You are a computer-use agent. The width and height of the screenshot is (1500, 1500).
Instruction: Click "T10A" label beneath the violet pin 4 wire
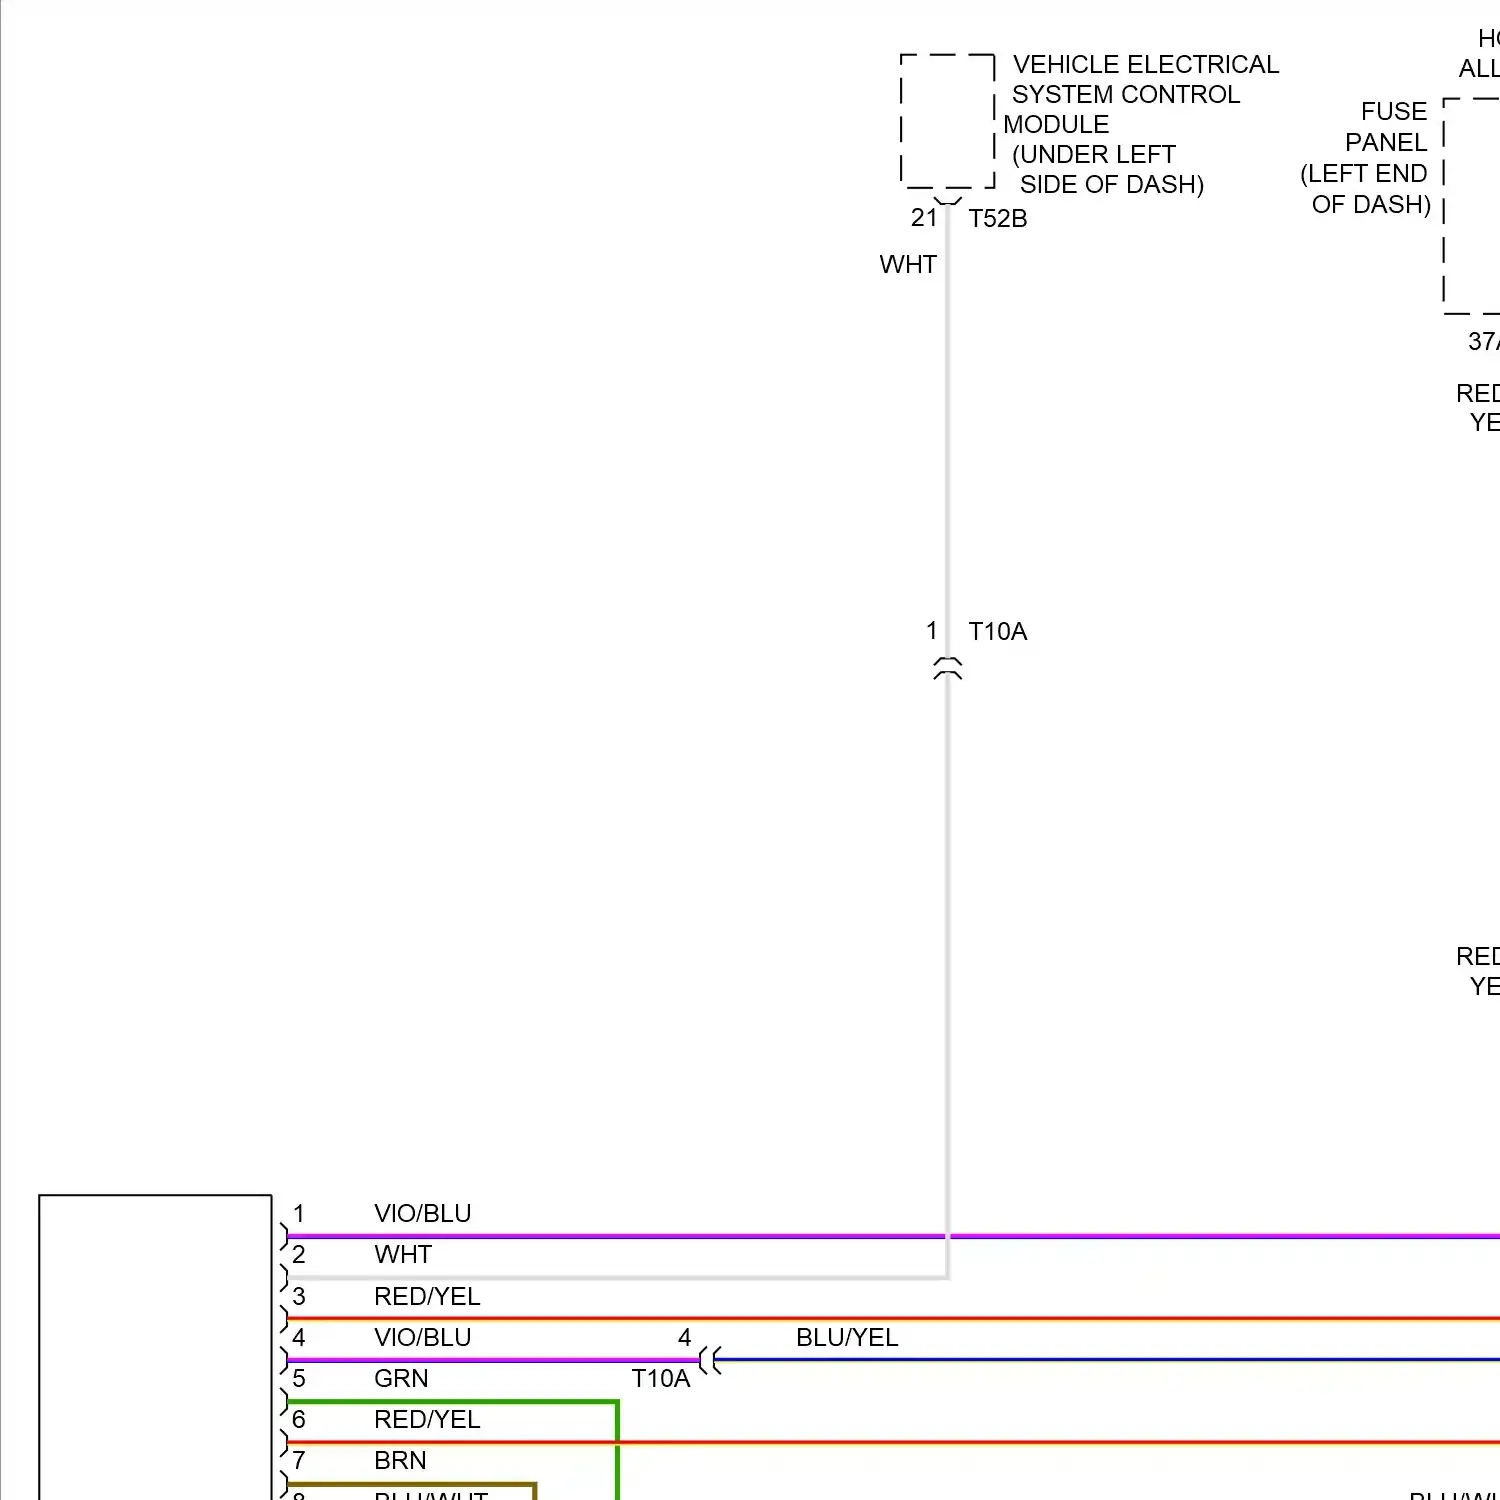[661, 1379]
